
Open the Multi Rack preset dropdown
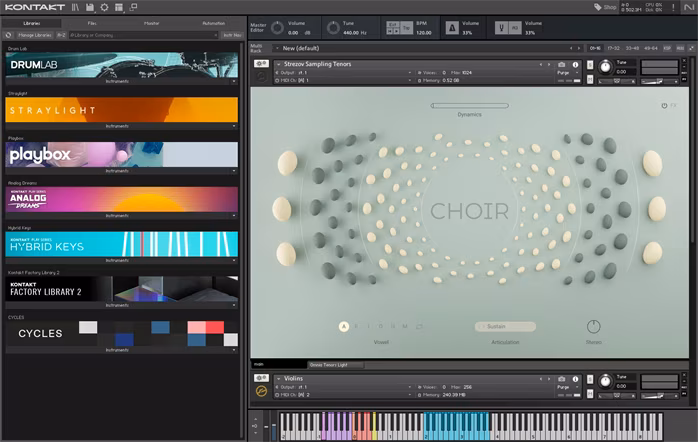click(x=276, y=47)
